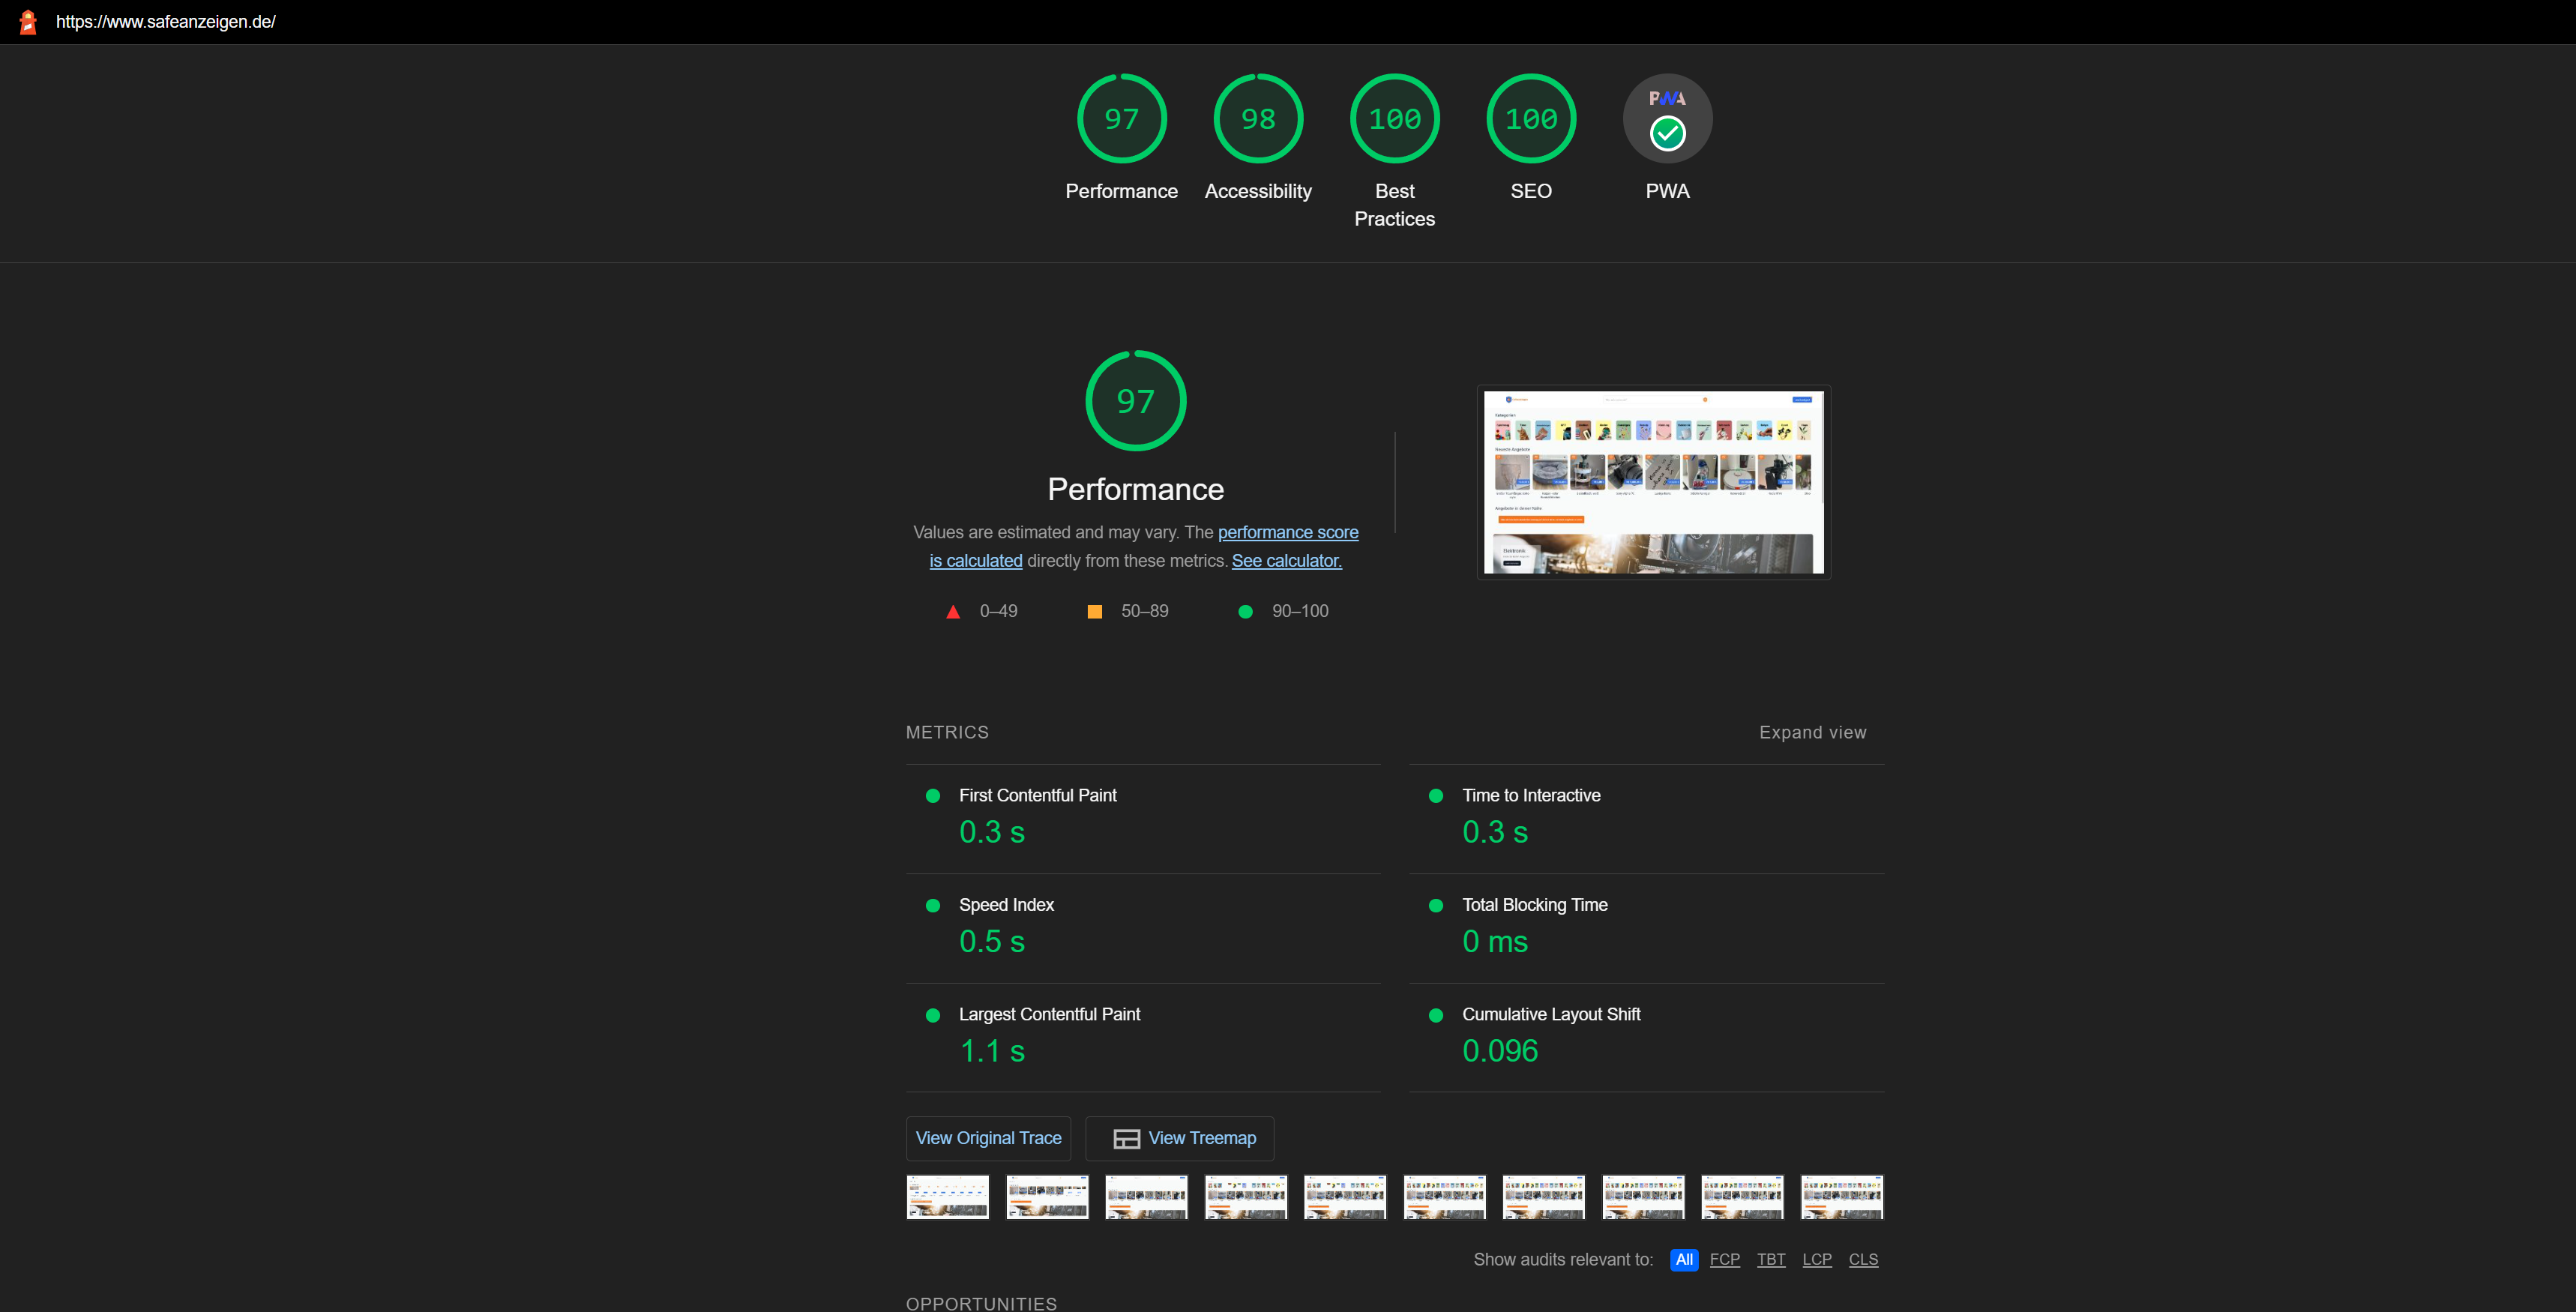This screenshot has height=1312, width=2576.
Task: Click the Lighthouse logo icon
Action: point(28,22)
